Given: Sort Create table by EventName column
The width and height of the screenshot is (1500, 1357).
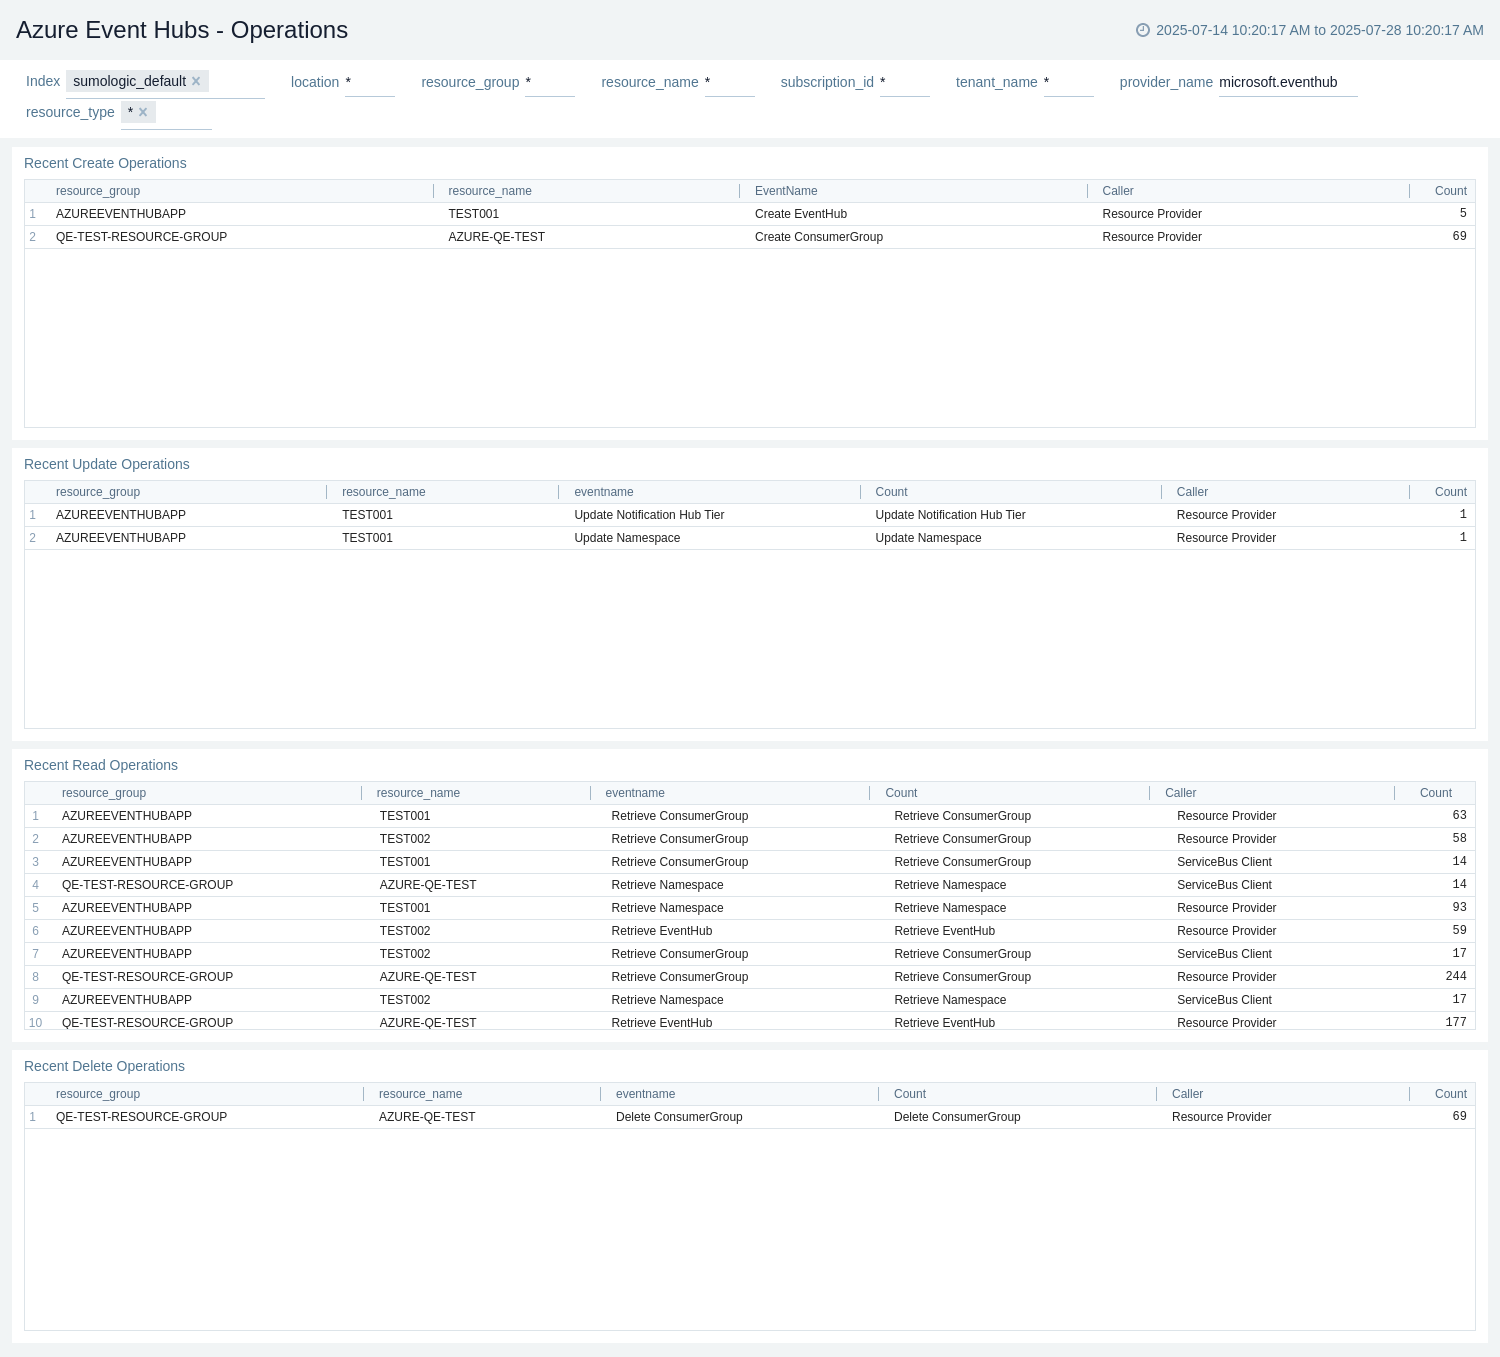Looking at the screenshot, I should pyautogui.click(x=786, y=191).
